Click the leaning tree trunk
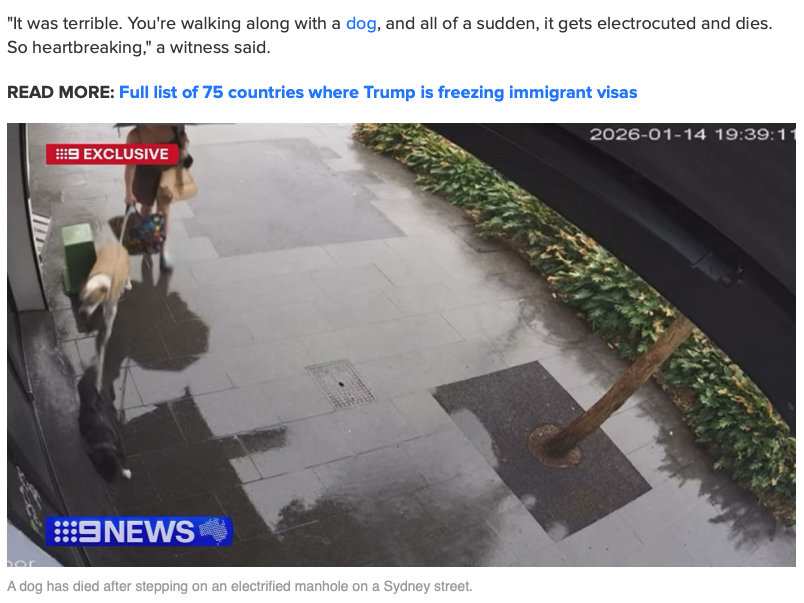Screen dimensions: 804x603 pos(615,390)
